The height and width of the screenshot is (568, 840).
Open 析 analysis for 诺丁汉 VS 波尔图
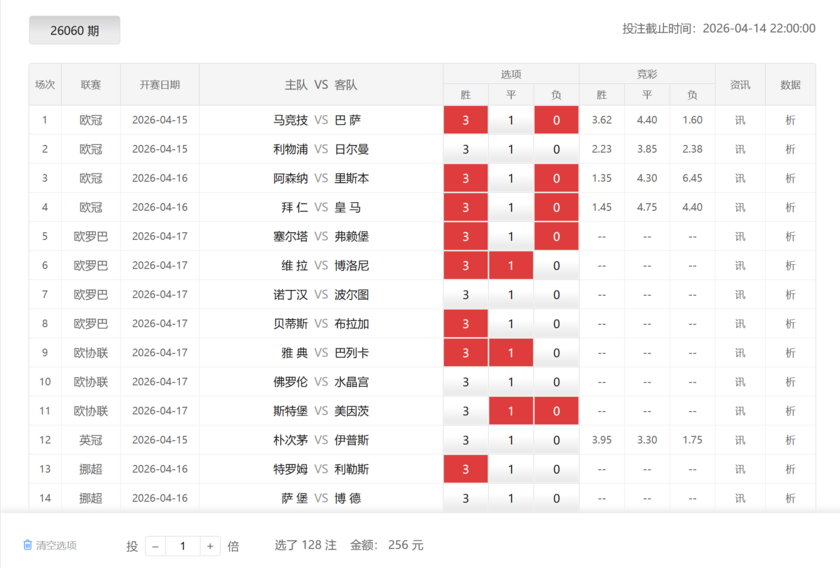pyautogui.click(x=790, y=295)
